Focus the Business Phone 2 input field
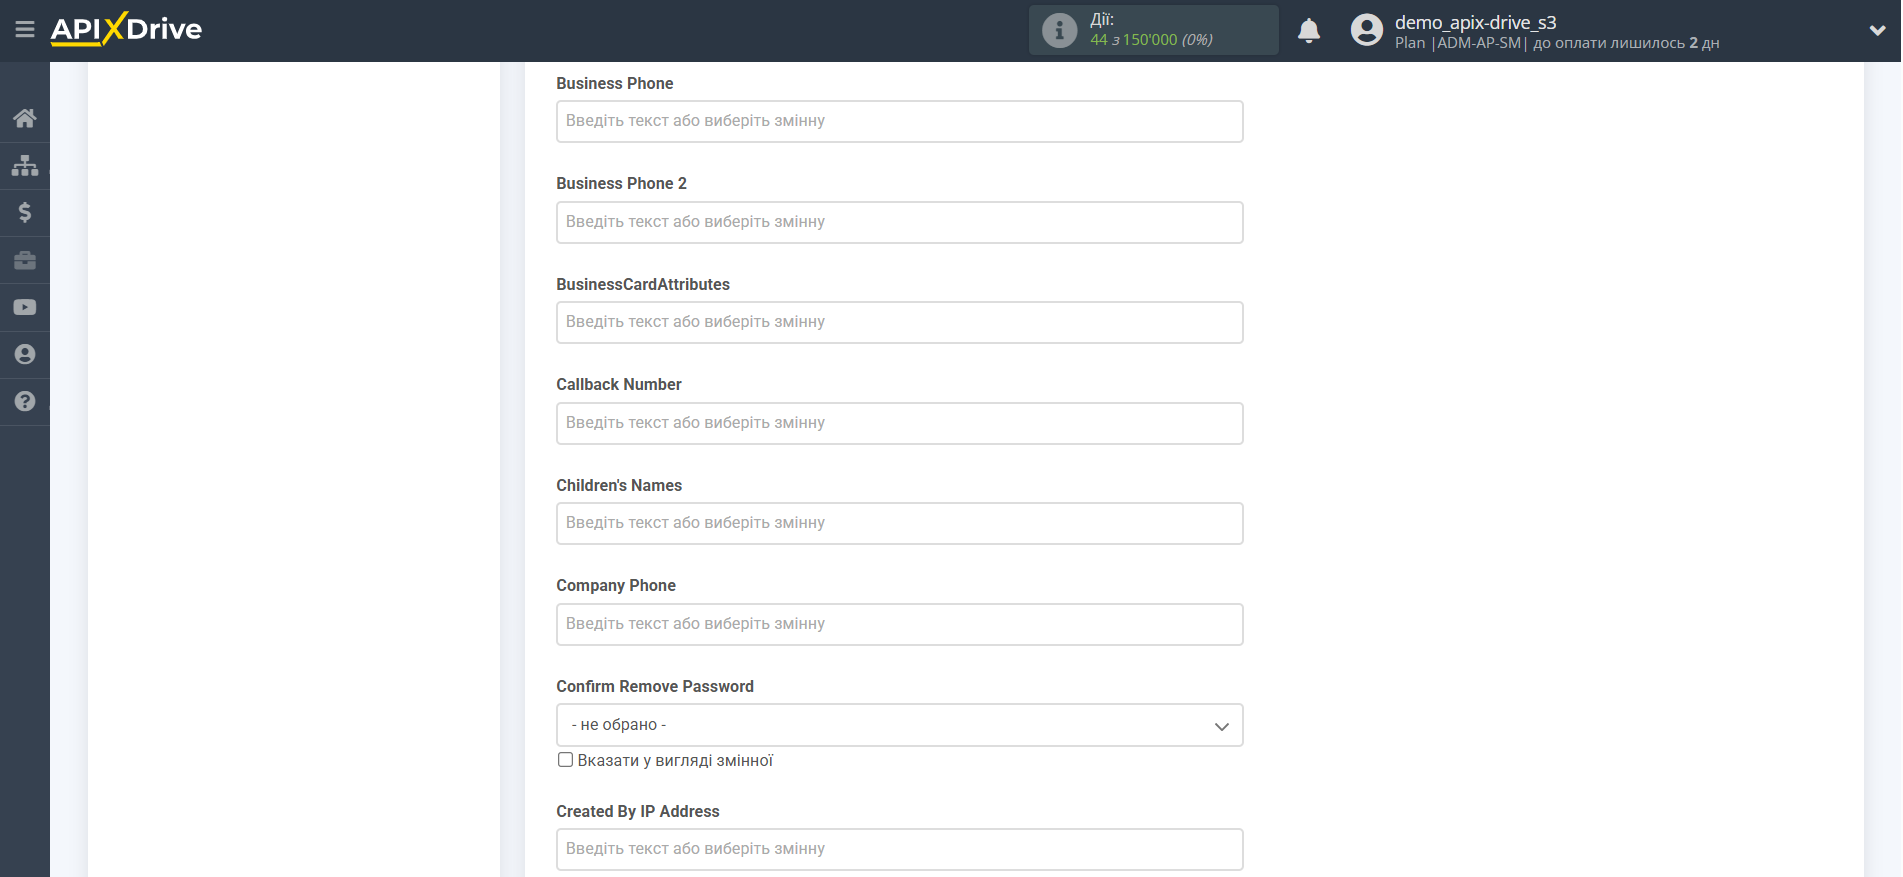This screenshot has height=877, width=1903. click(x=899, y=222)
